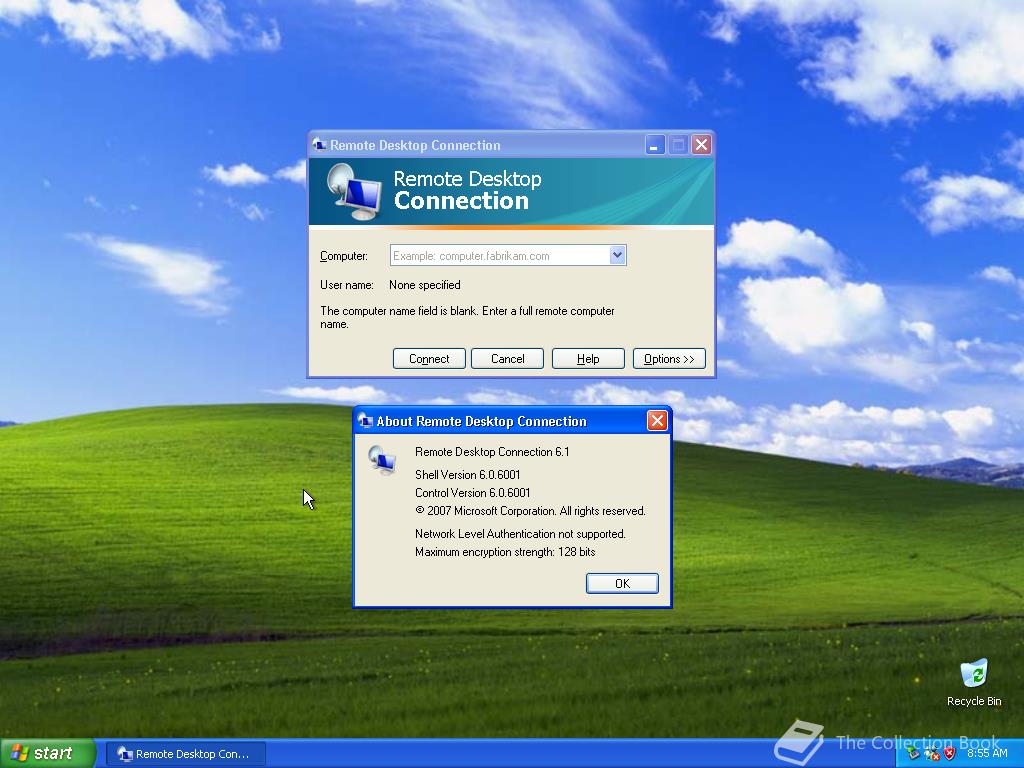Click the 'Computer:' field label

[344, 256]
